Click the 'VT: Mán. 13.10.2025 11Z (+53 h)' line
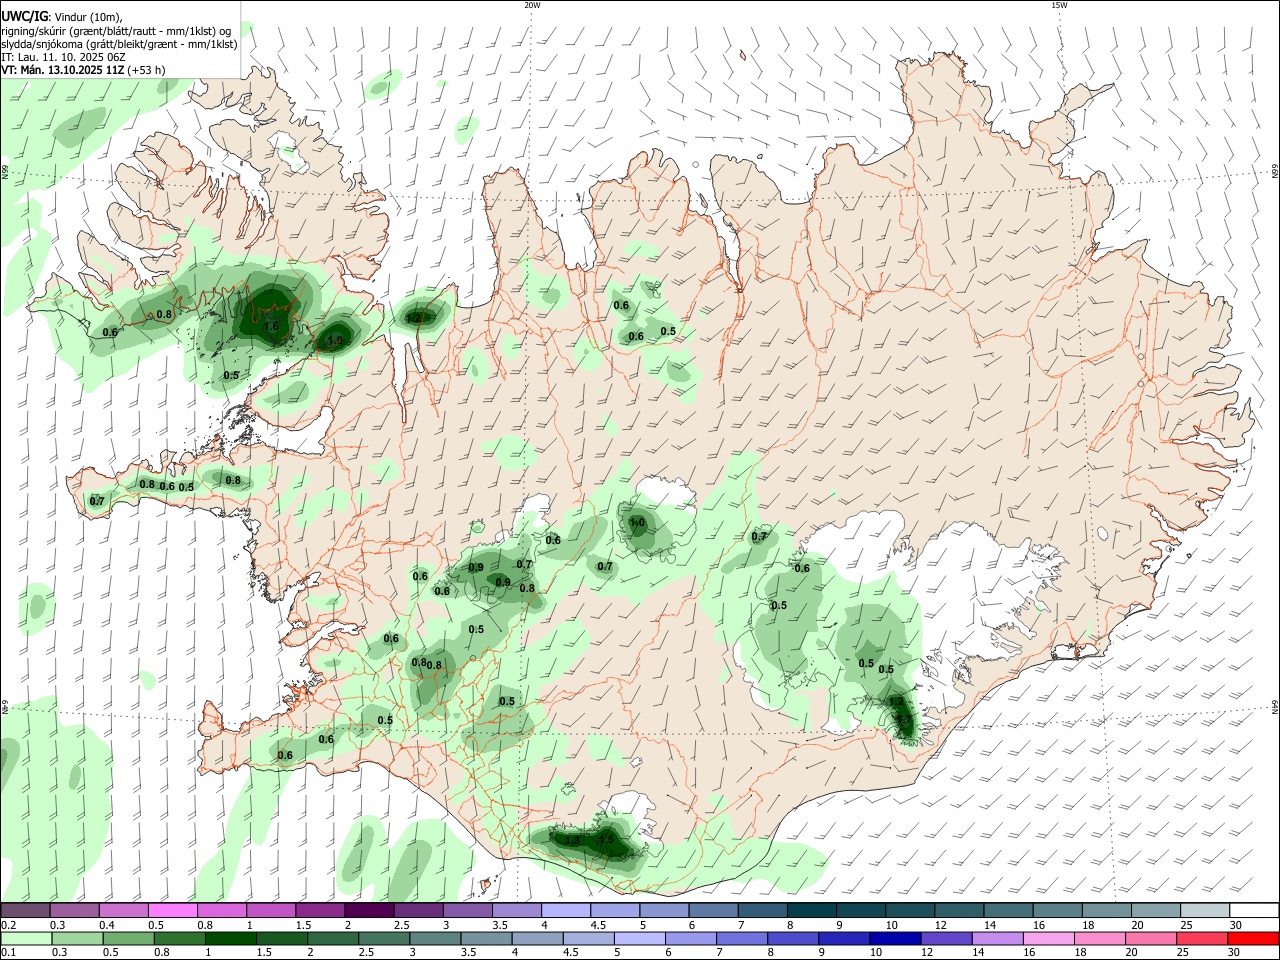The image size is (1280, 960). point(83,70)
